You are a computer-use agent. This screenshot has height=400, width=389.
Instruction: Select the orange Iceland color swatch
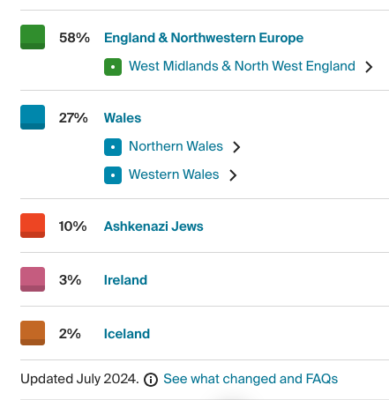(32, 333)
